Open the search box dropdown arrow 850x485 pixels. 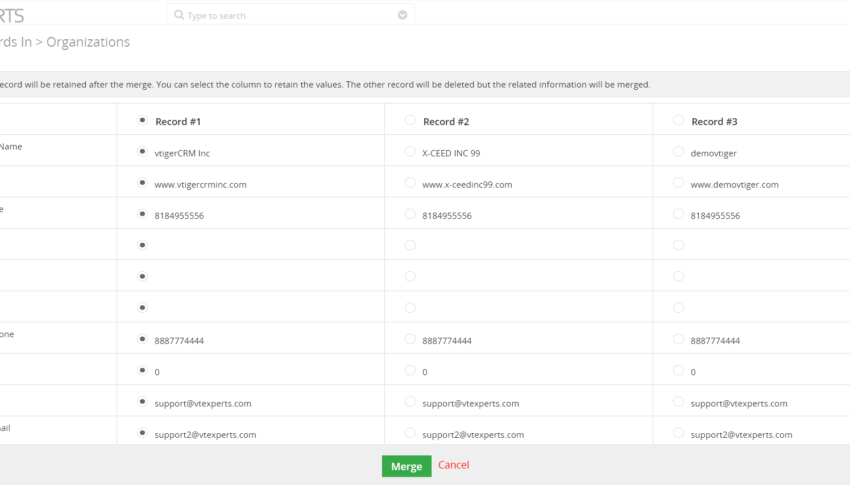tap(402, 15)
